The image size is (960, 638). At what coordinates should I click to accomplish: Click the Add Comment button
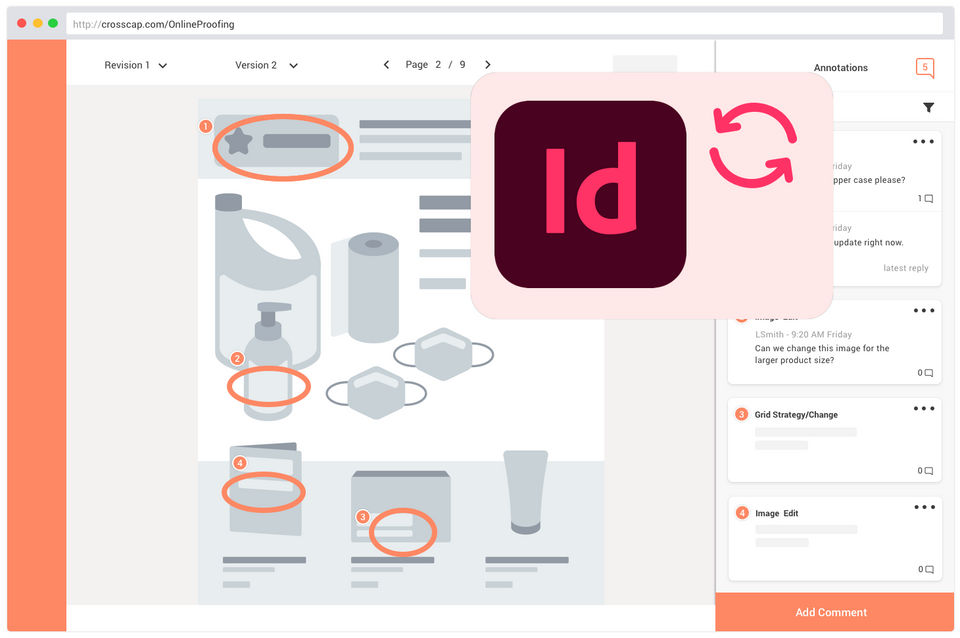[834, 612]
